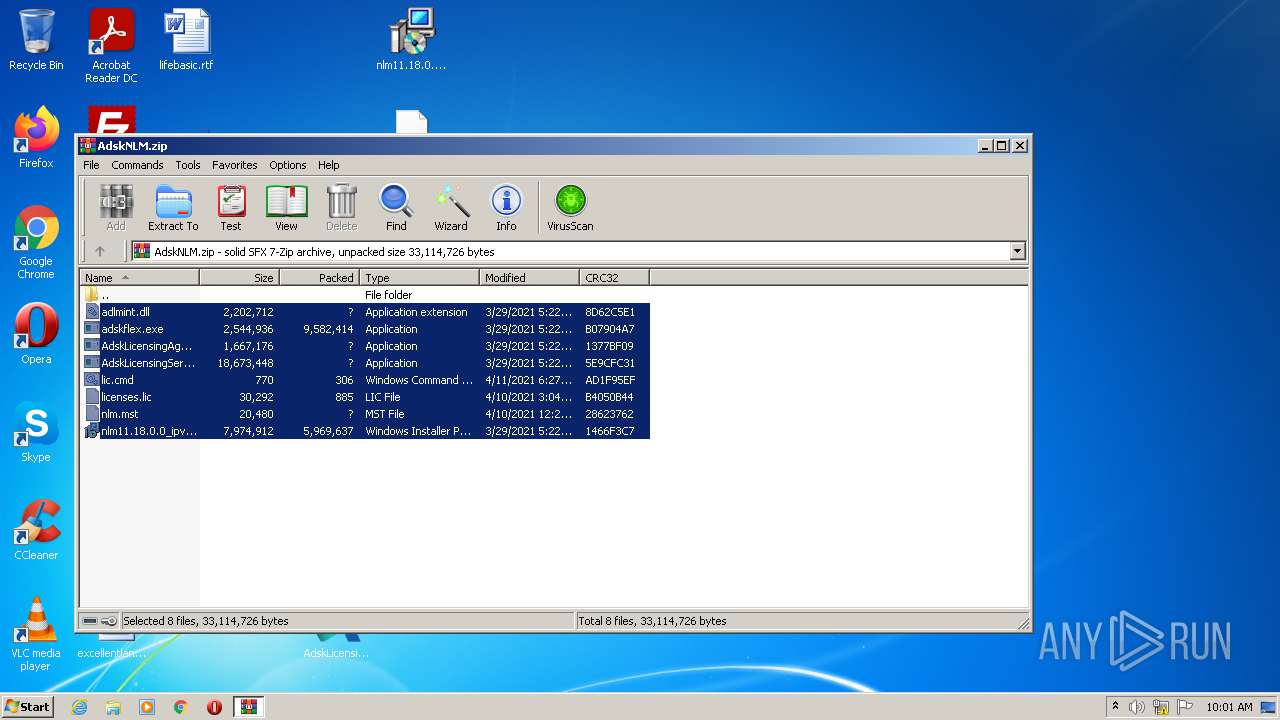Viewport: 1280px width, 720px height.
Task: Launch Firefox from the desktop
Action: point(36,138)
